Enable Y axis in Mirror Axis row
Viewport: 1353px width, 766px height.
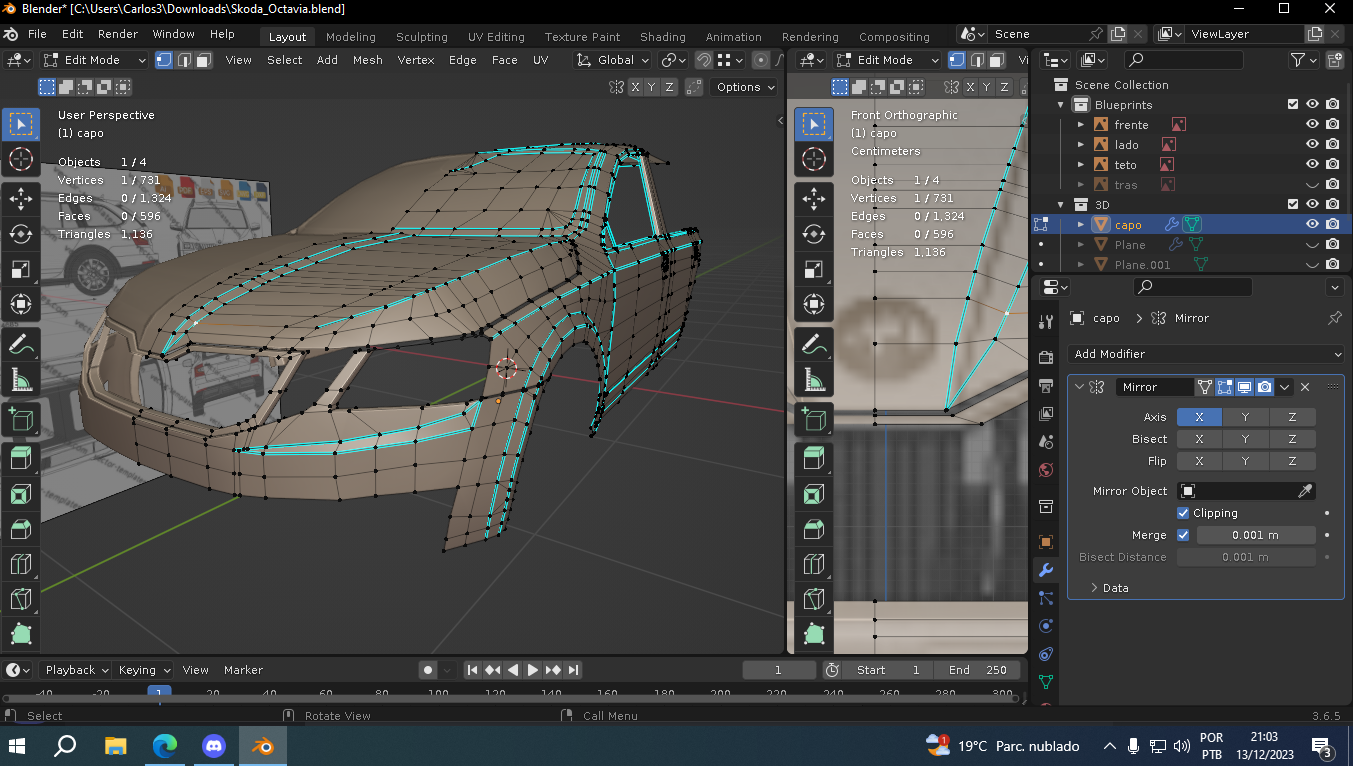[x=1245, y=417]
